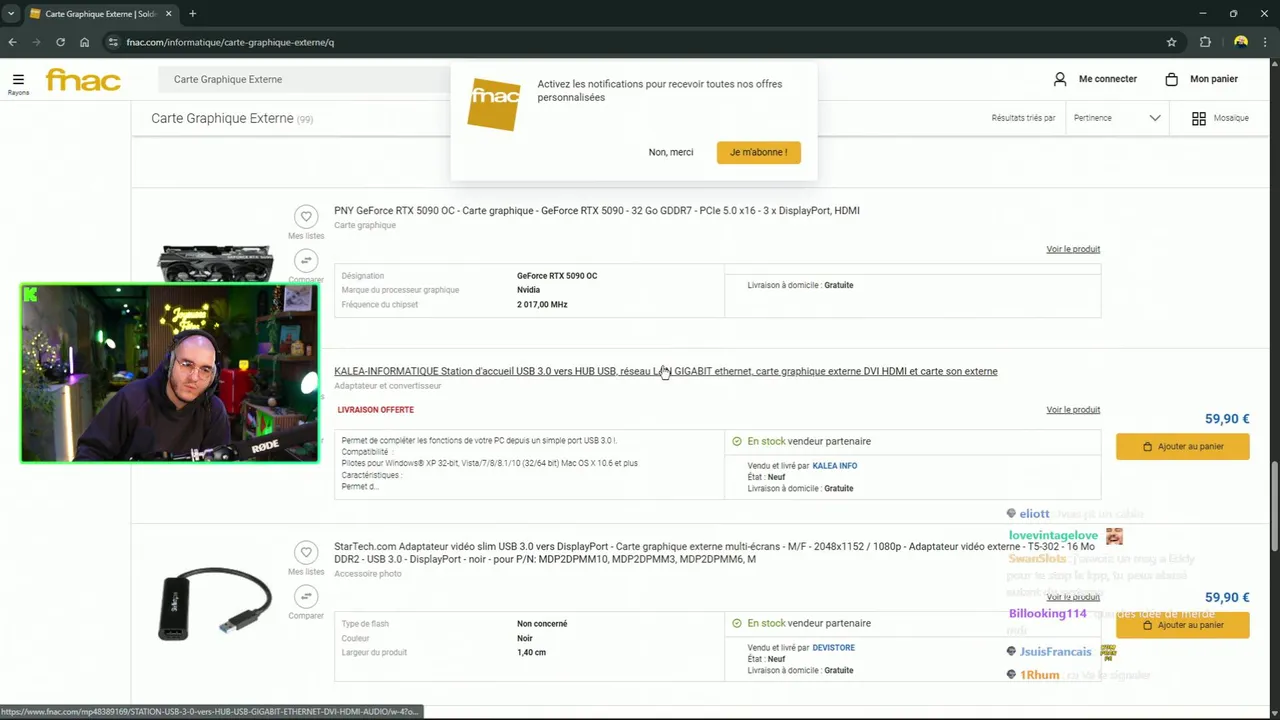
Task: Switch to Mosaique grid view icon
Action: 1199,118
